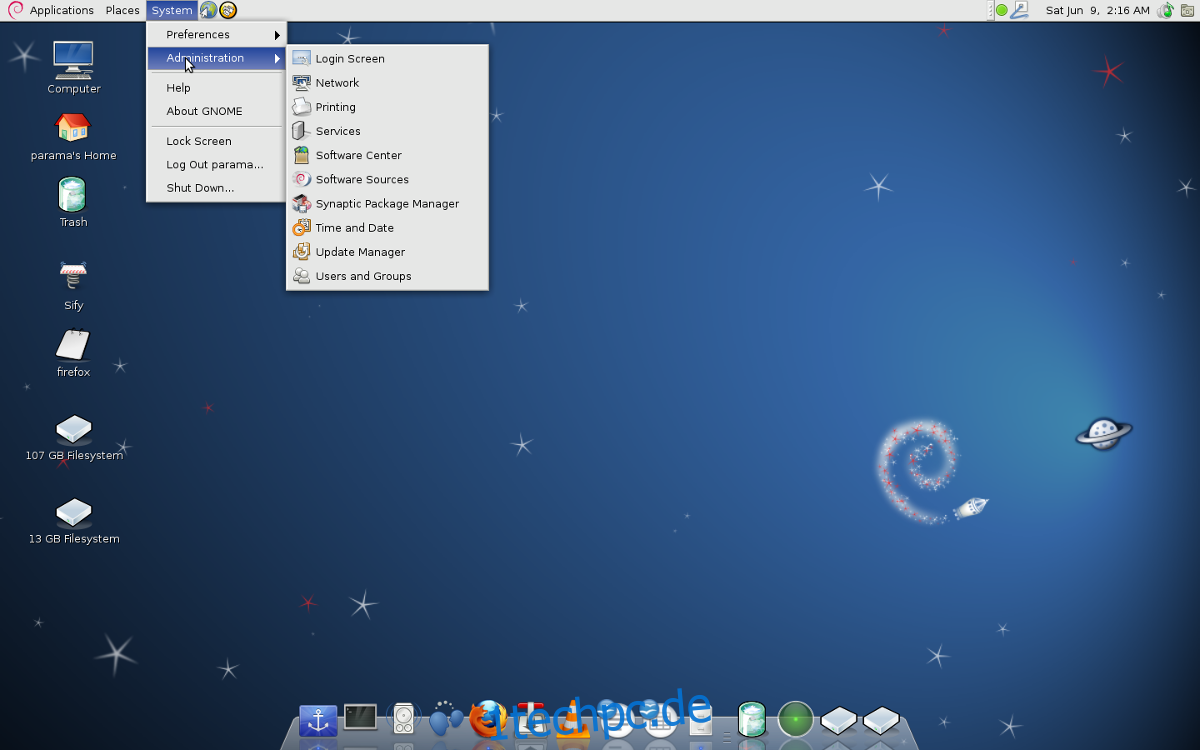Click the blue GNOME foot dock icon
The height and width of the screenshot is (750, 1200).
(446, 718)
